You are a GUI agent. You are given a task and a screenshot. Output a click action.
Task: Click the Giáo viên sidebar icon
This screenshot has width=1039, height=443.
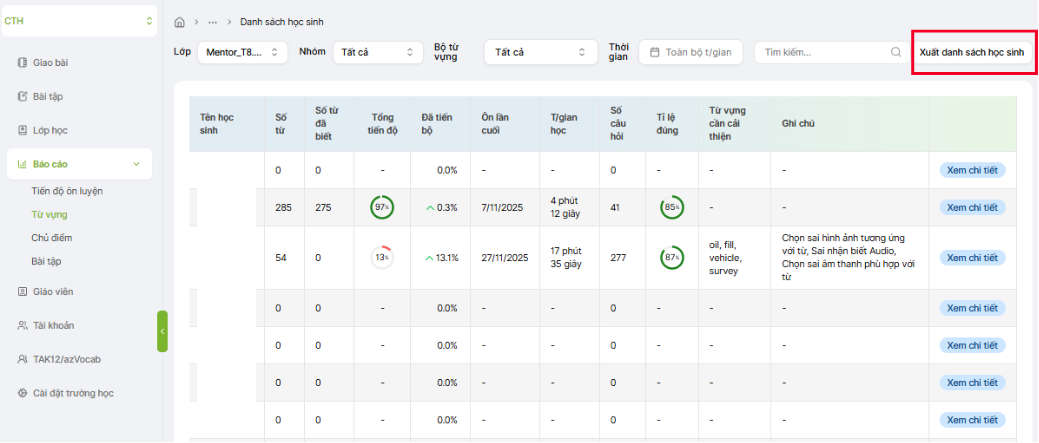pos(22,292)
